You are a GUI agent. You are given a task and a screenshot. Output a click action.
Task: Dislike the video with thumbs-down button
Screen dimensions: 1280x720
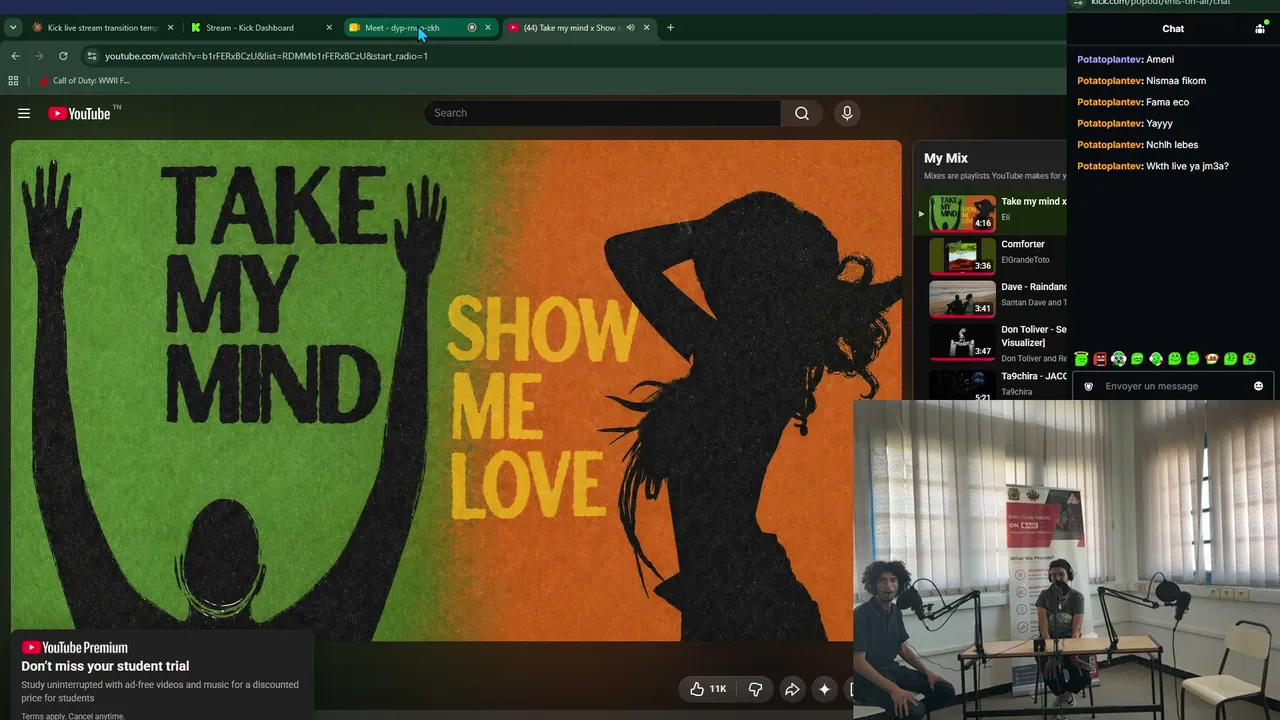pyautogui.click(x=756, y=689)
